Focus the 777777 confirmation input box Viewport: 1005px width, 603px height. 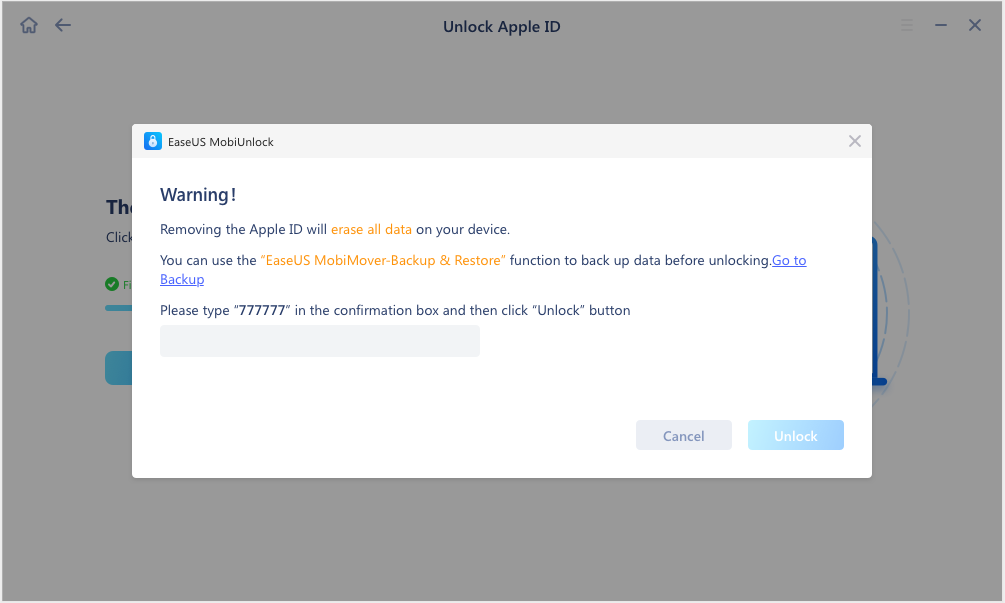[320, 341]
